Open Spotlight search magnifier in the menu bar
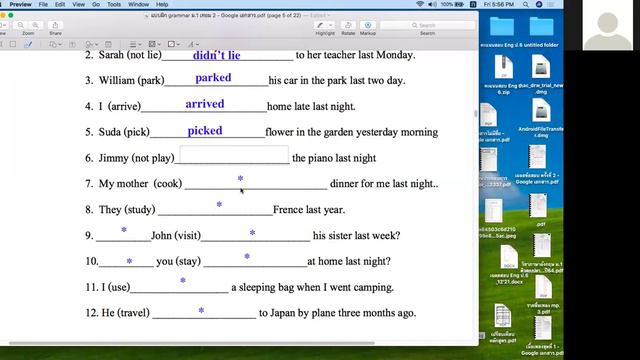The image size is (640, 360). pyautogui.click(x=526, y=4)
